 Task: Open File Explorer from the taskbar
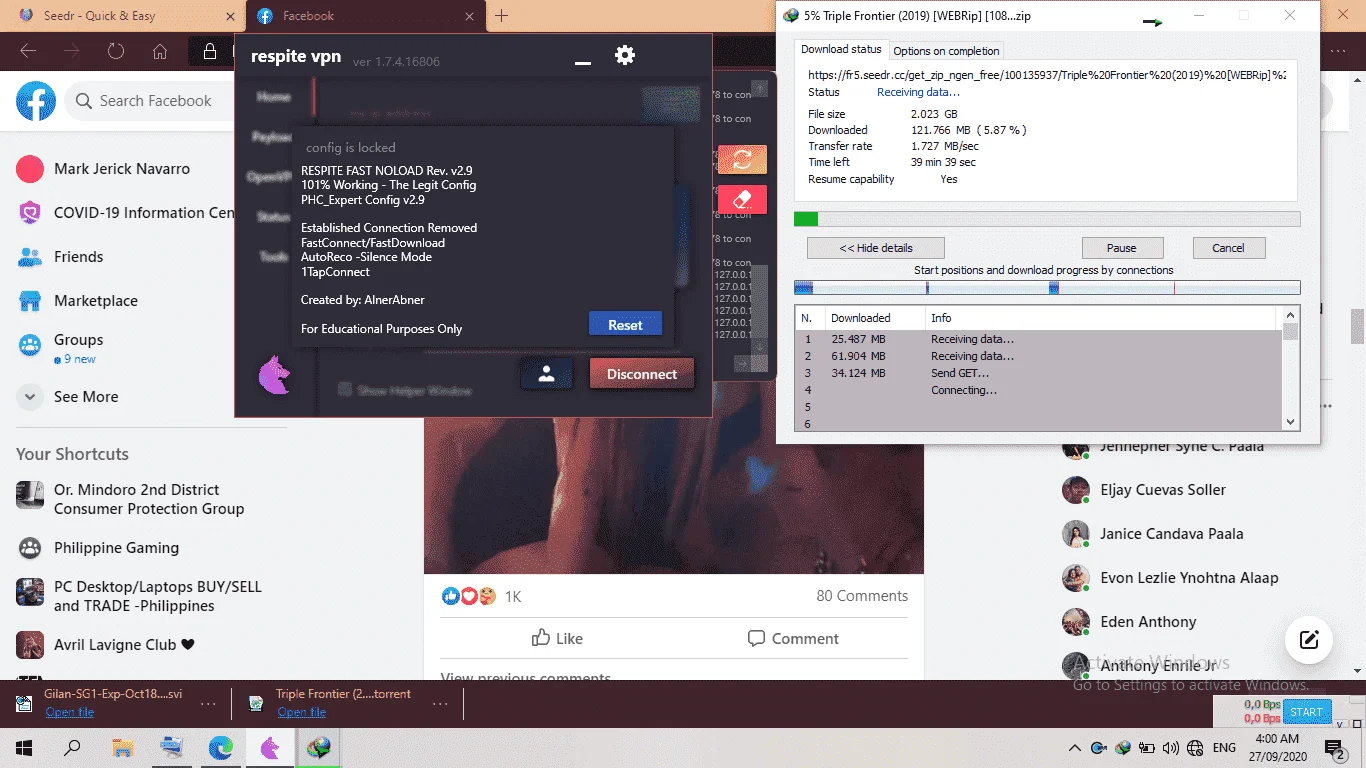point(122,748)
